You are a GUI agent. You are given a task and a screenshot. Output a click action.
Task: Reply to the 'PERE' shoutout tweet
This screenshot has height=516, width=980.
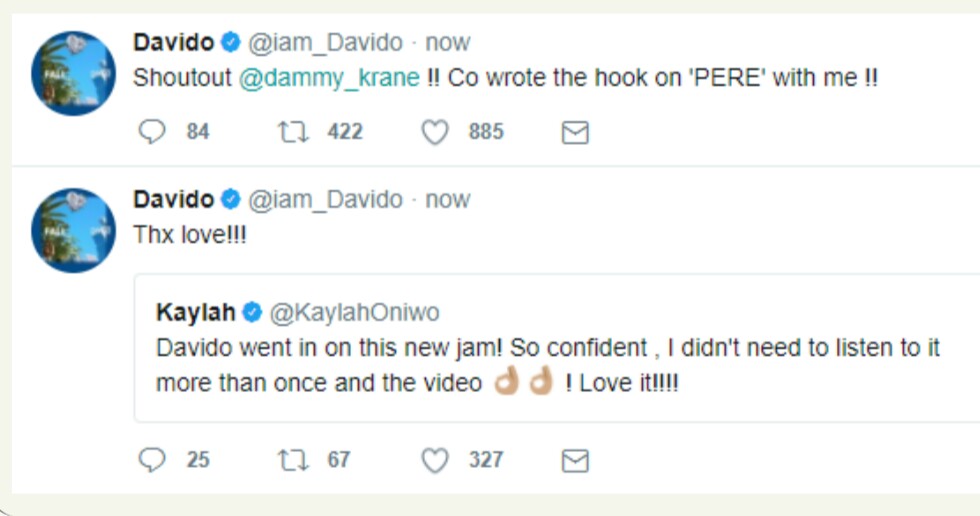point(152,132)
